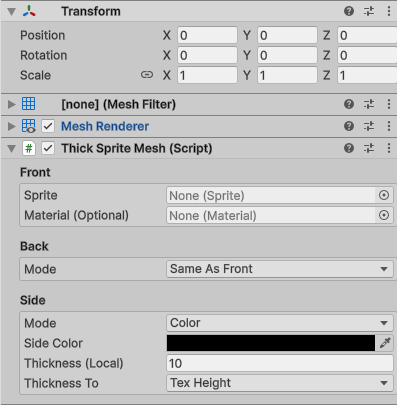Edit the Rotation X field

pyautogui.click(x=207, y=55)
